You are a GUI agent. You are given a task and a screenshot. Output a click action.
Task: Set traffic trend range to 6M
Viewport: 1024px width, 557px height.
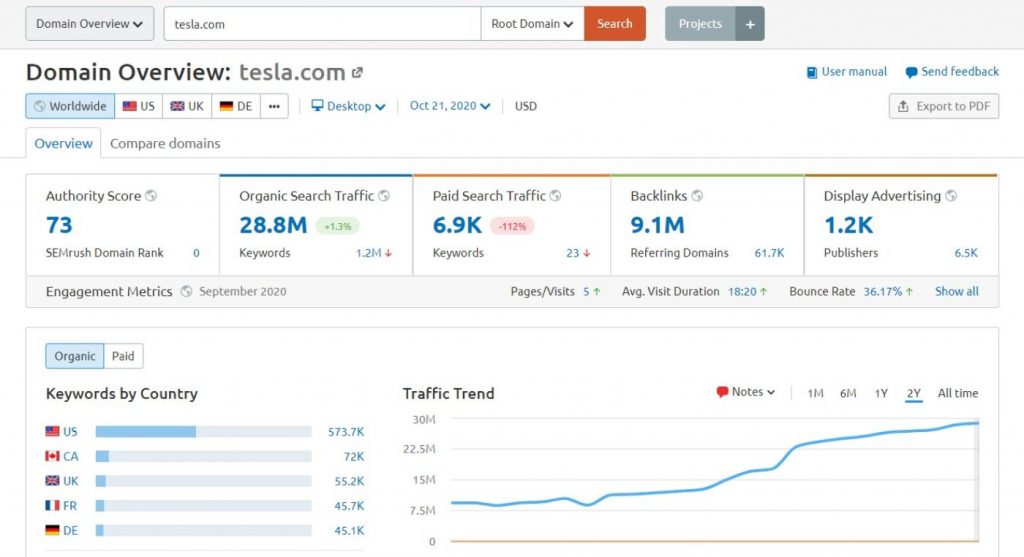848,393
